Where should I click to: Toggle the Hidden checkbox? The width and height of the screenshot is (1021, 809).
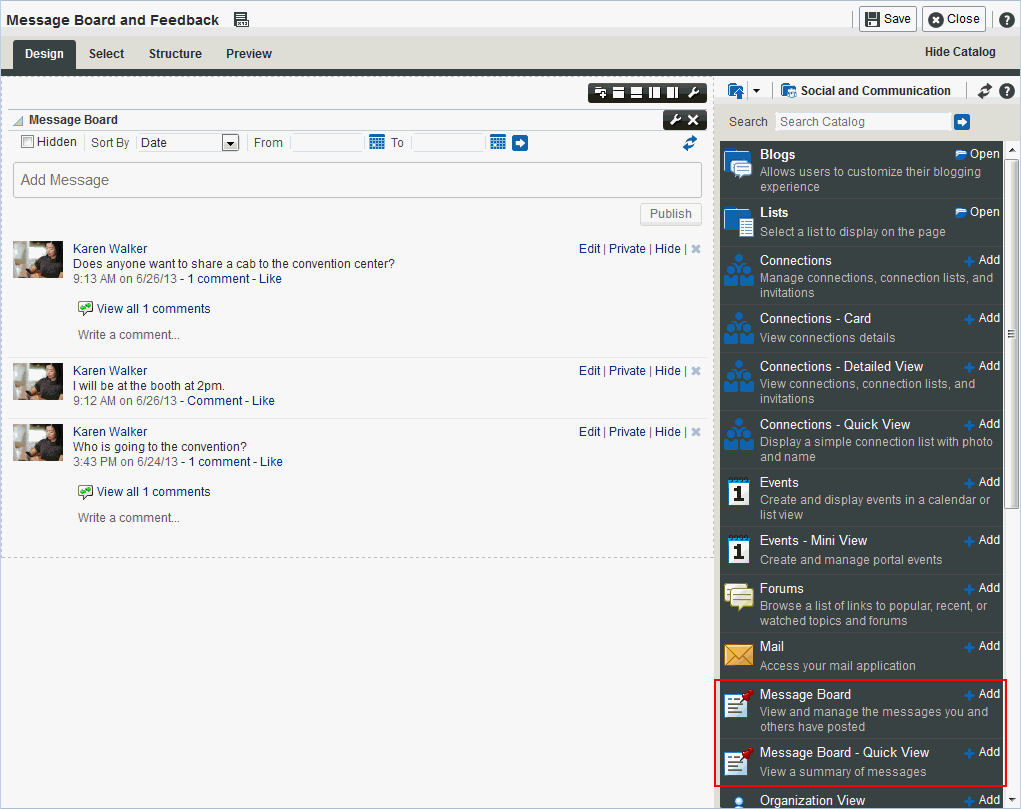pos(27,141)
